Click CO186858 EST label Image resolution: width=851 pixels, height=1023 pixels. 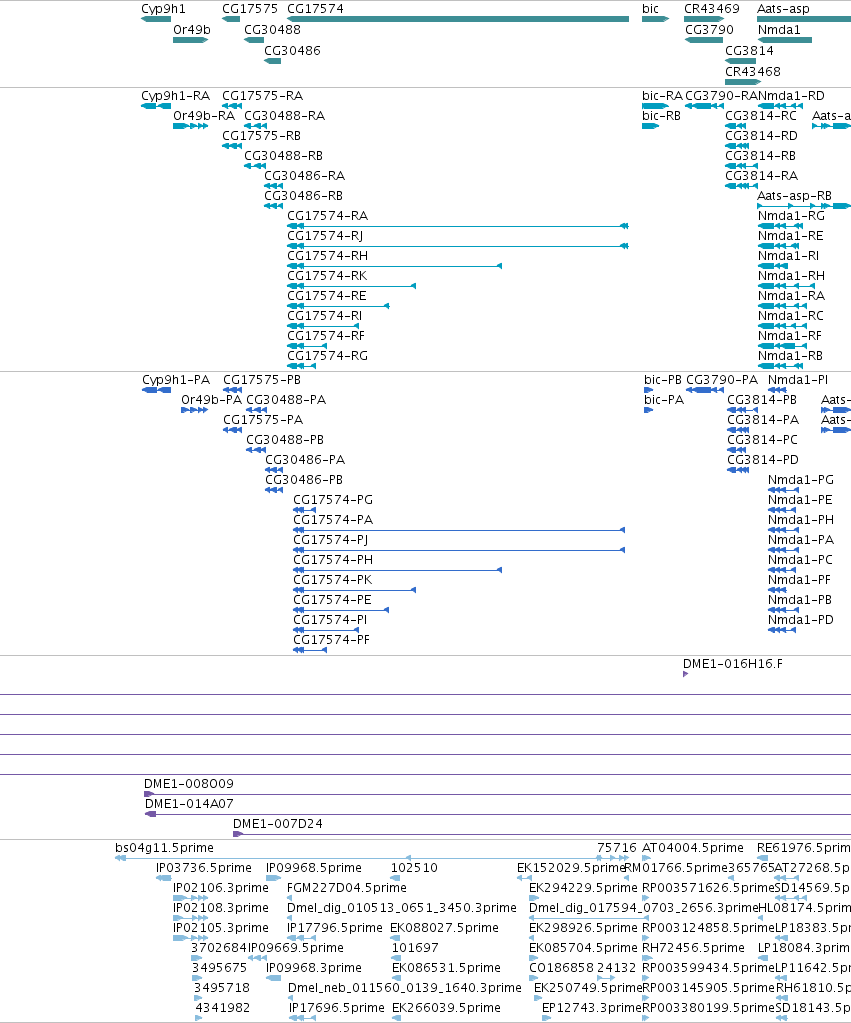[561, 968]
